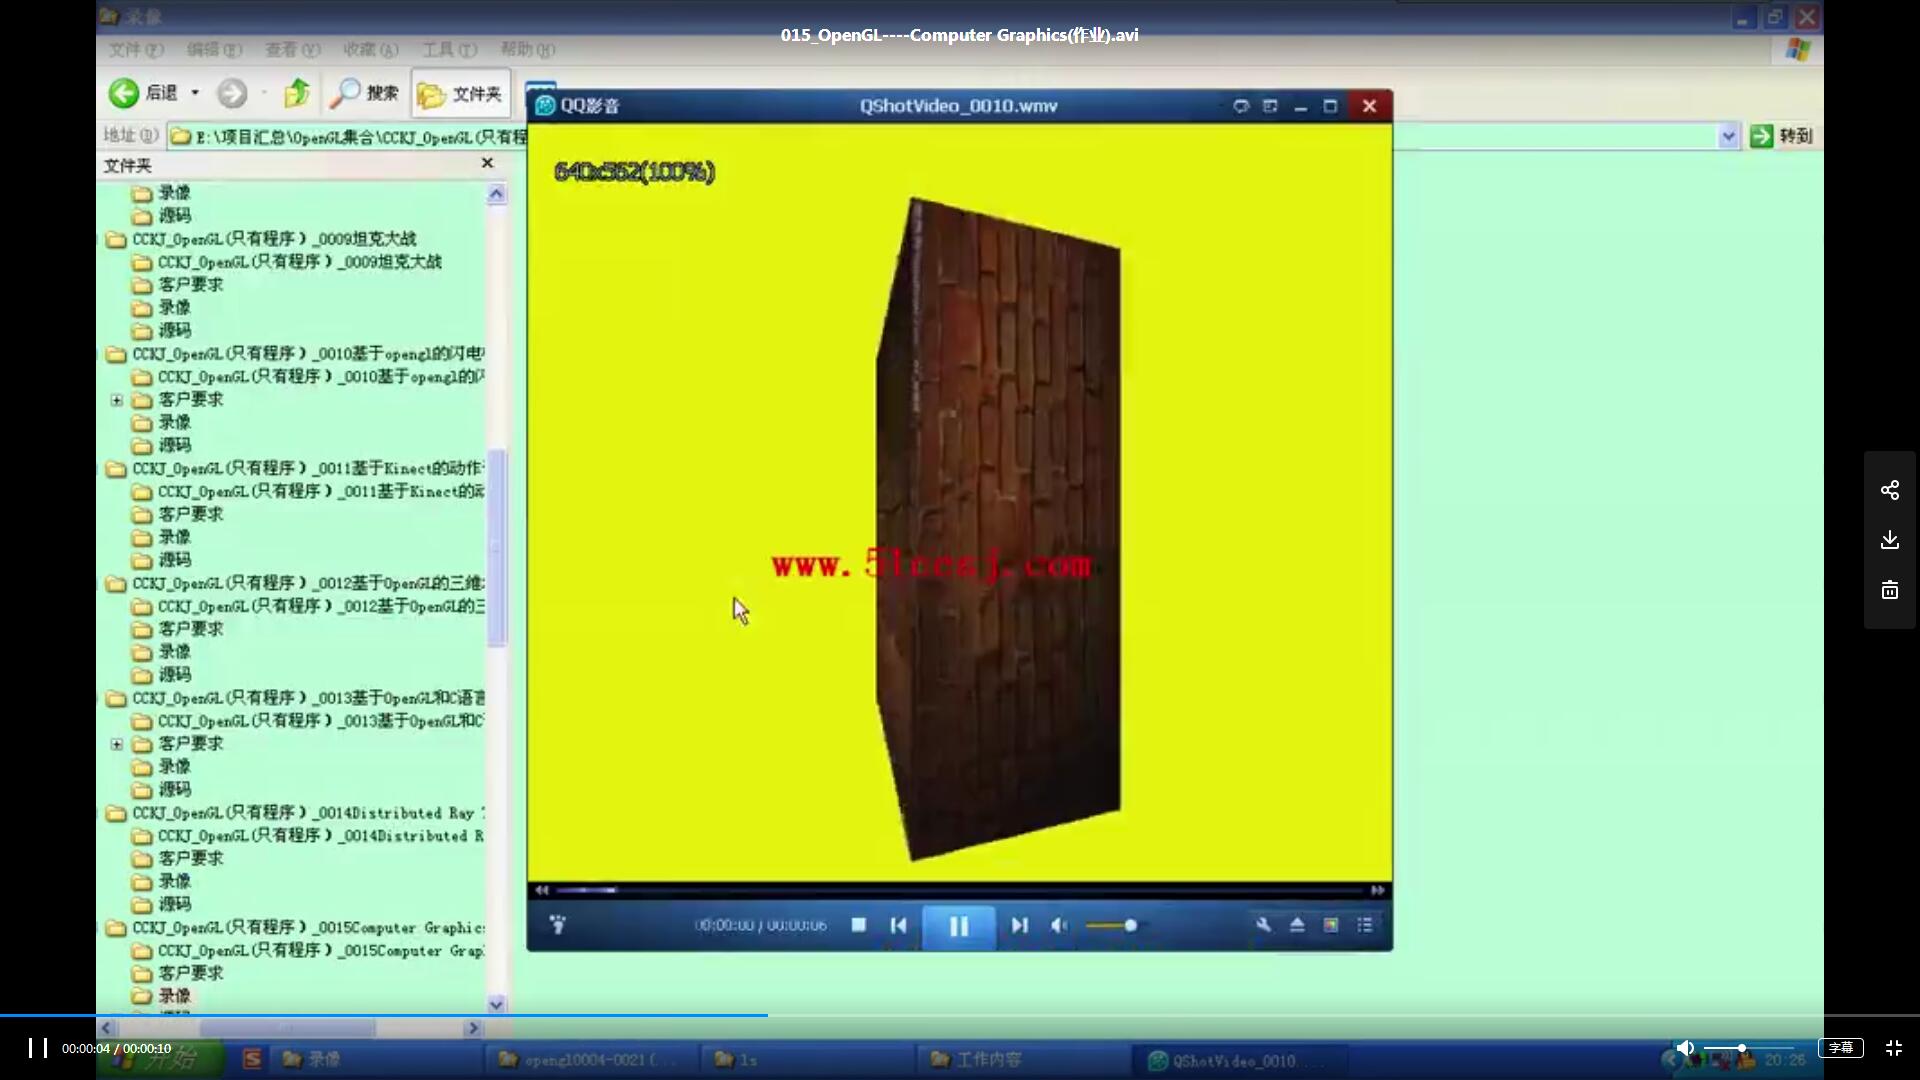Pause the outer video player
The height and width of the screenshot is (1080, 1920).
(38, 1048)
